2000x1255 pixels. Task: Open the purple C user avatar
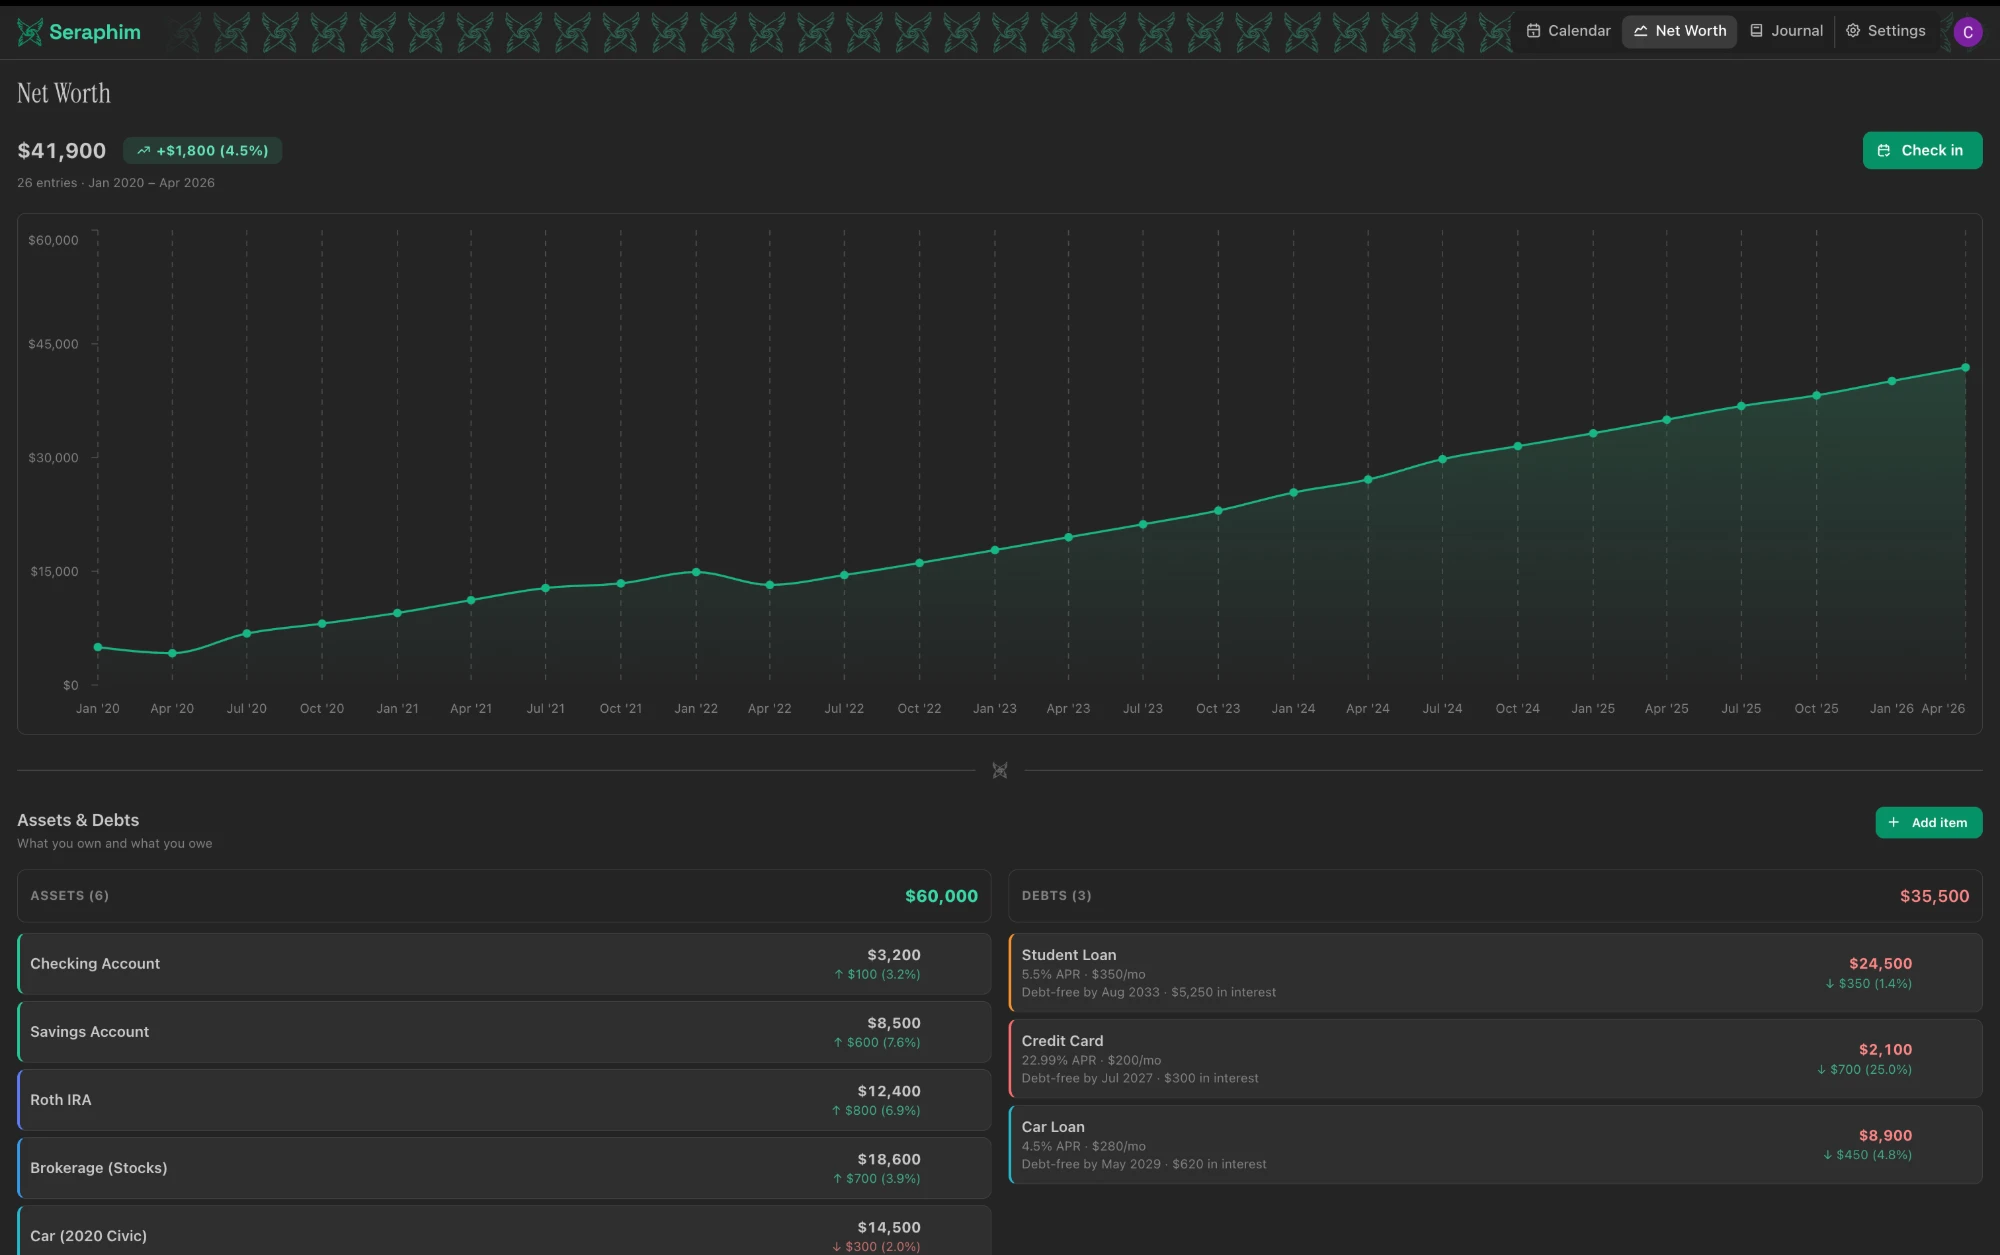1967,32
